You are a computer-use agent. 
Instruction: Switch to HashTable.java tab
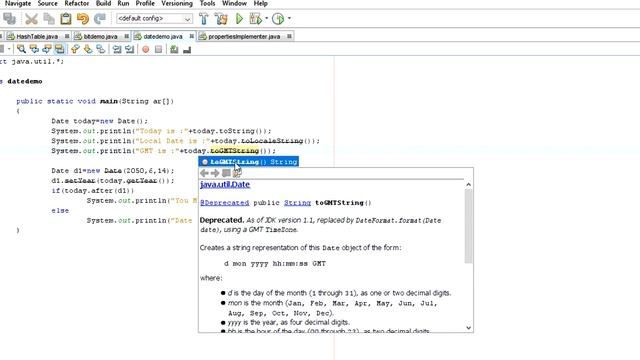tap(37, 36)
